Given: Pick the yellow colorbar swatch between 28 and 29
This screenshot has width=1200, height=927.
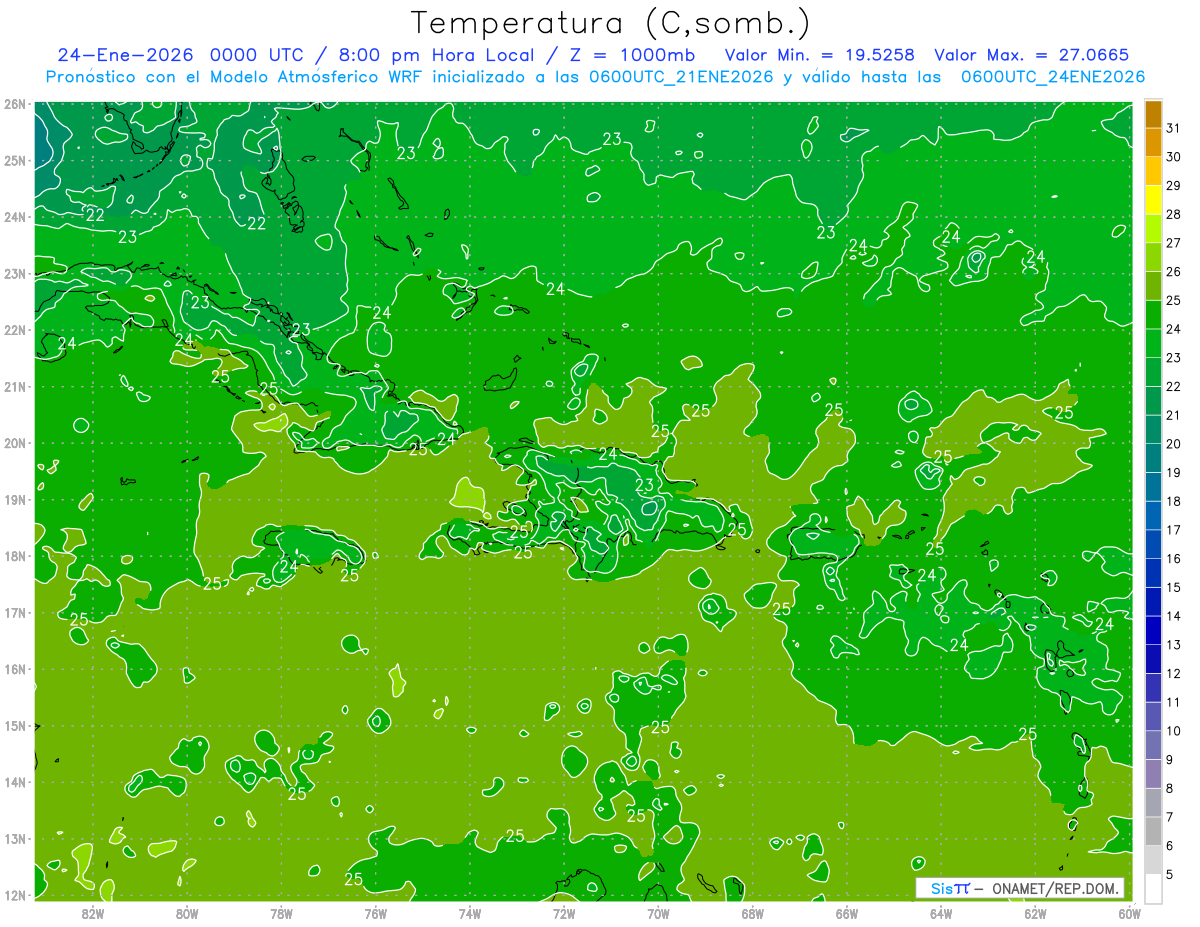Looking at the screenshot, I should (1153, 200).
